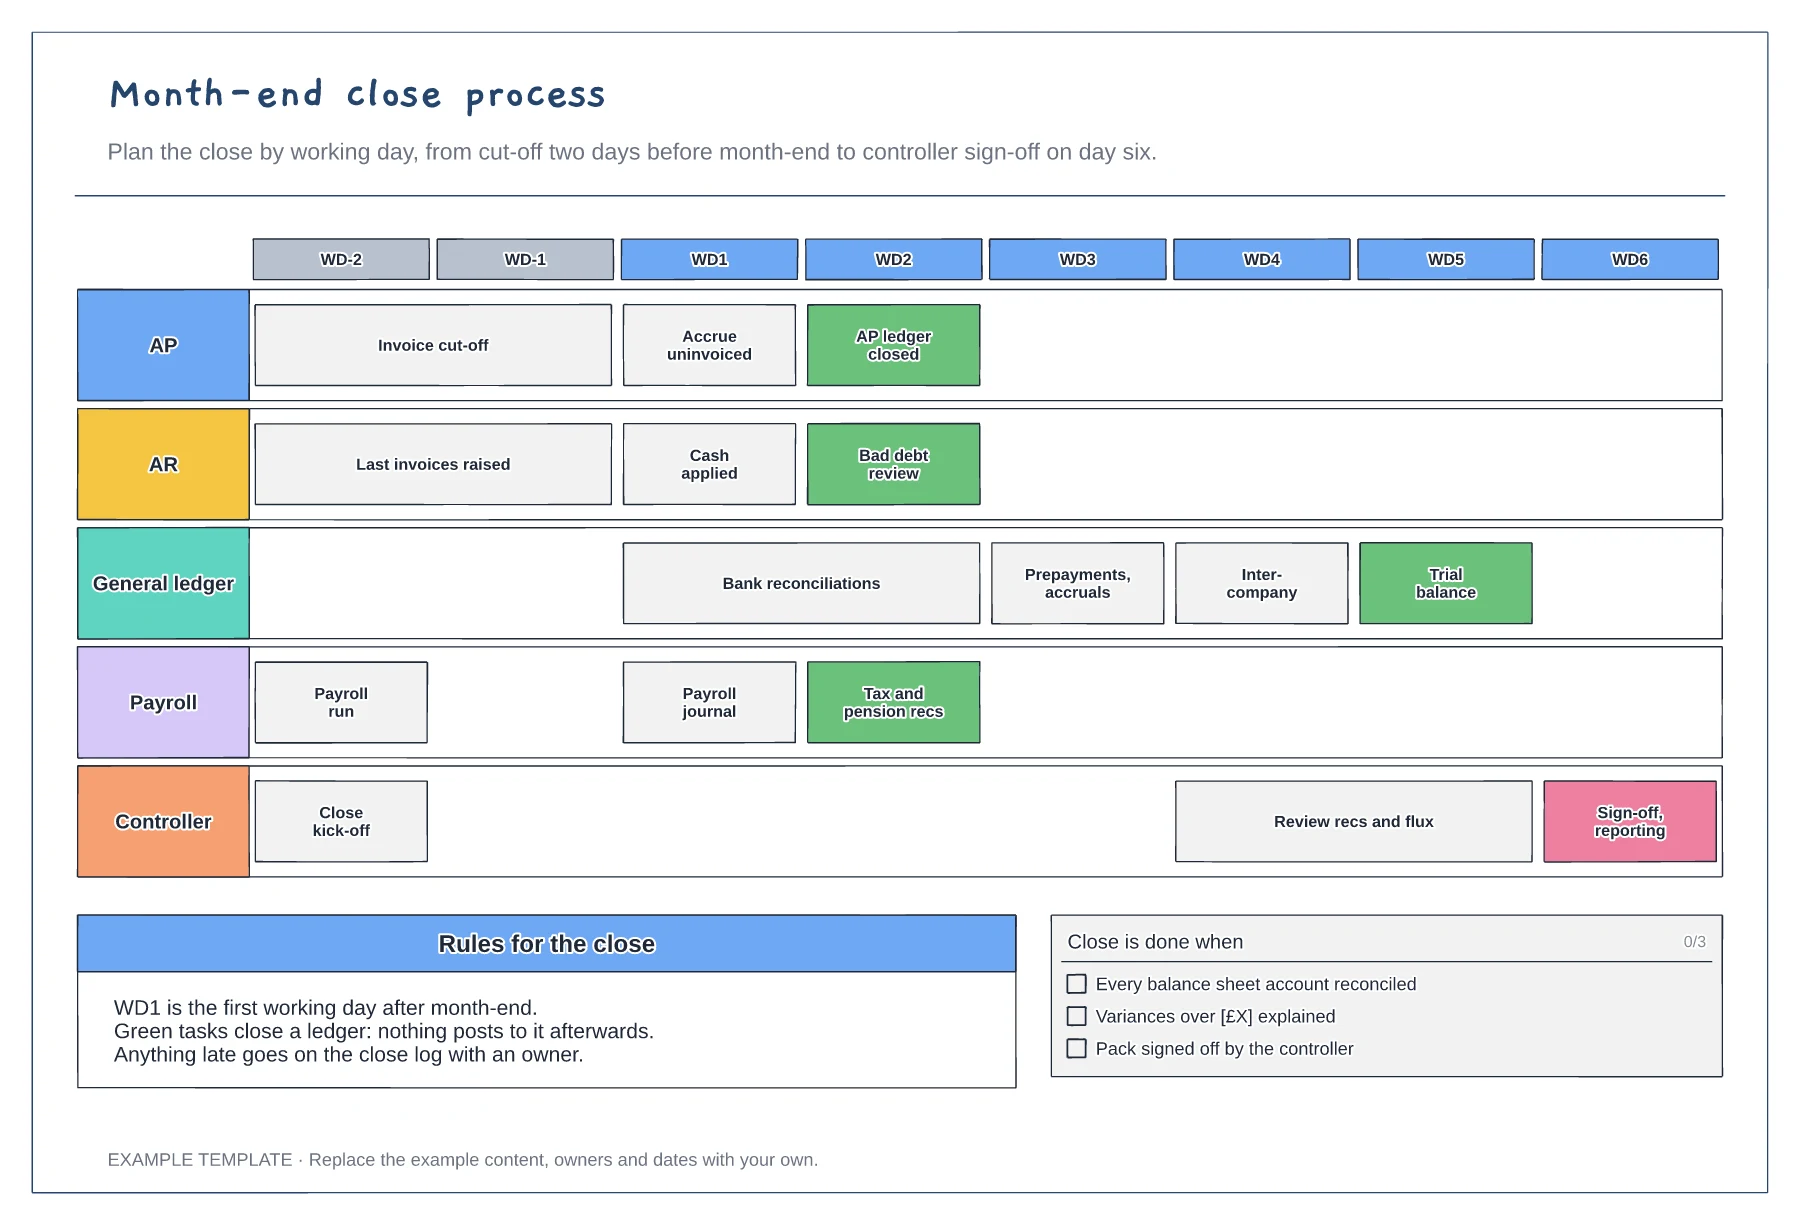The image size is (1800, 1225).
Task: Select the General ledger lane label
Action: 163,583
